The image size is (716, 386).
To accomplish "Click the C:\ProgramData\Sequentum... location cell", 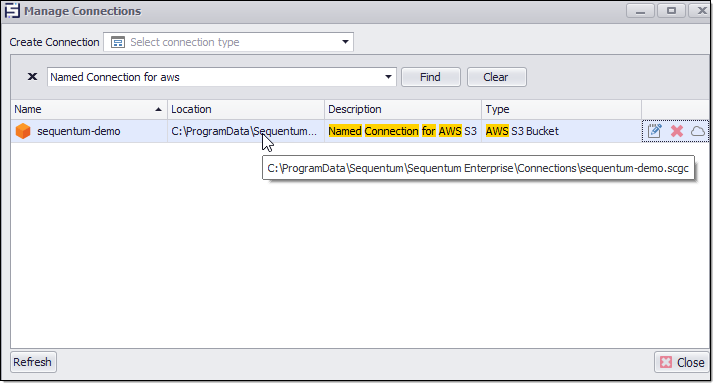I will pos(246,131).
